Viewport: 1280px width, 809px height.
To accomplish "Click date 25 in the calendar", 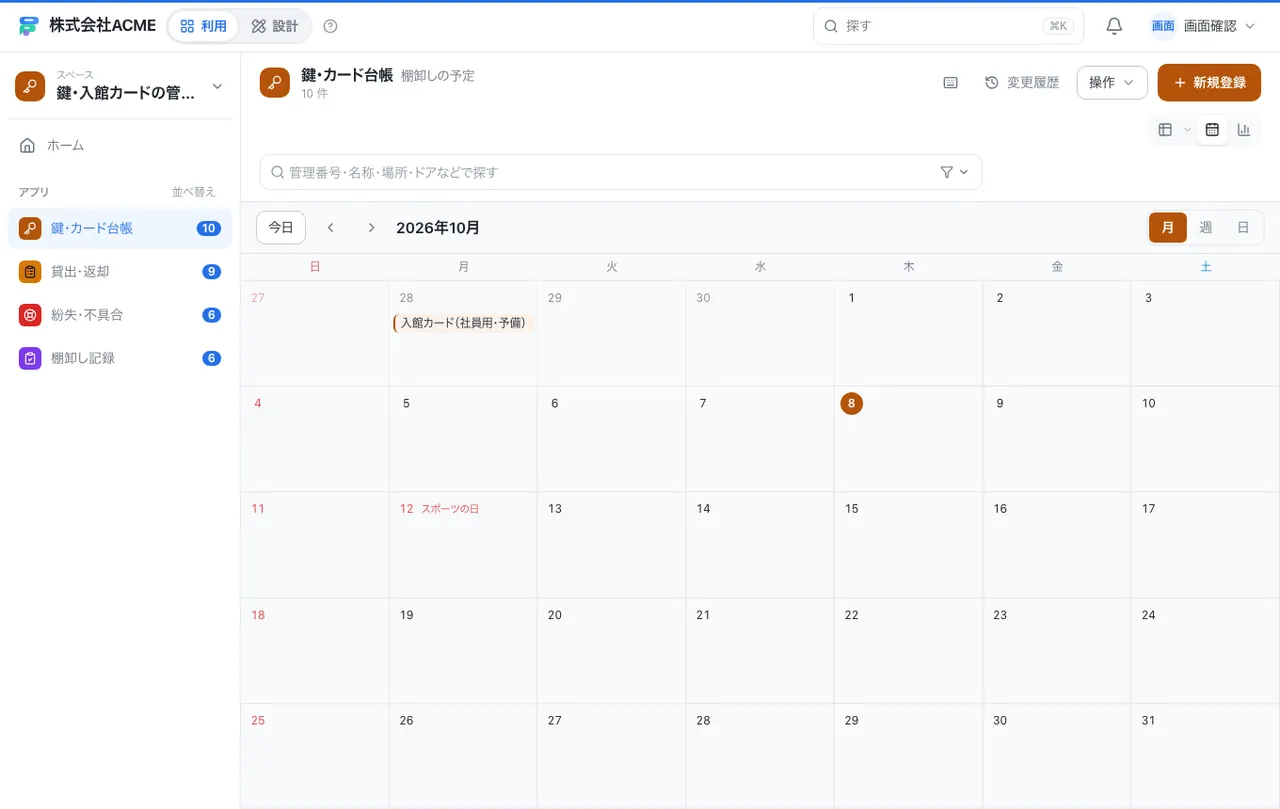I will [258, 720].
